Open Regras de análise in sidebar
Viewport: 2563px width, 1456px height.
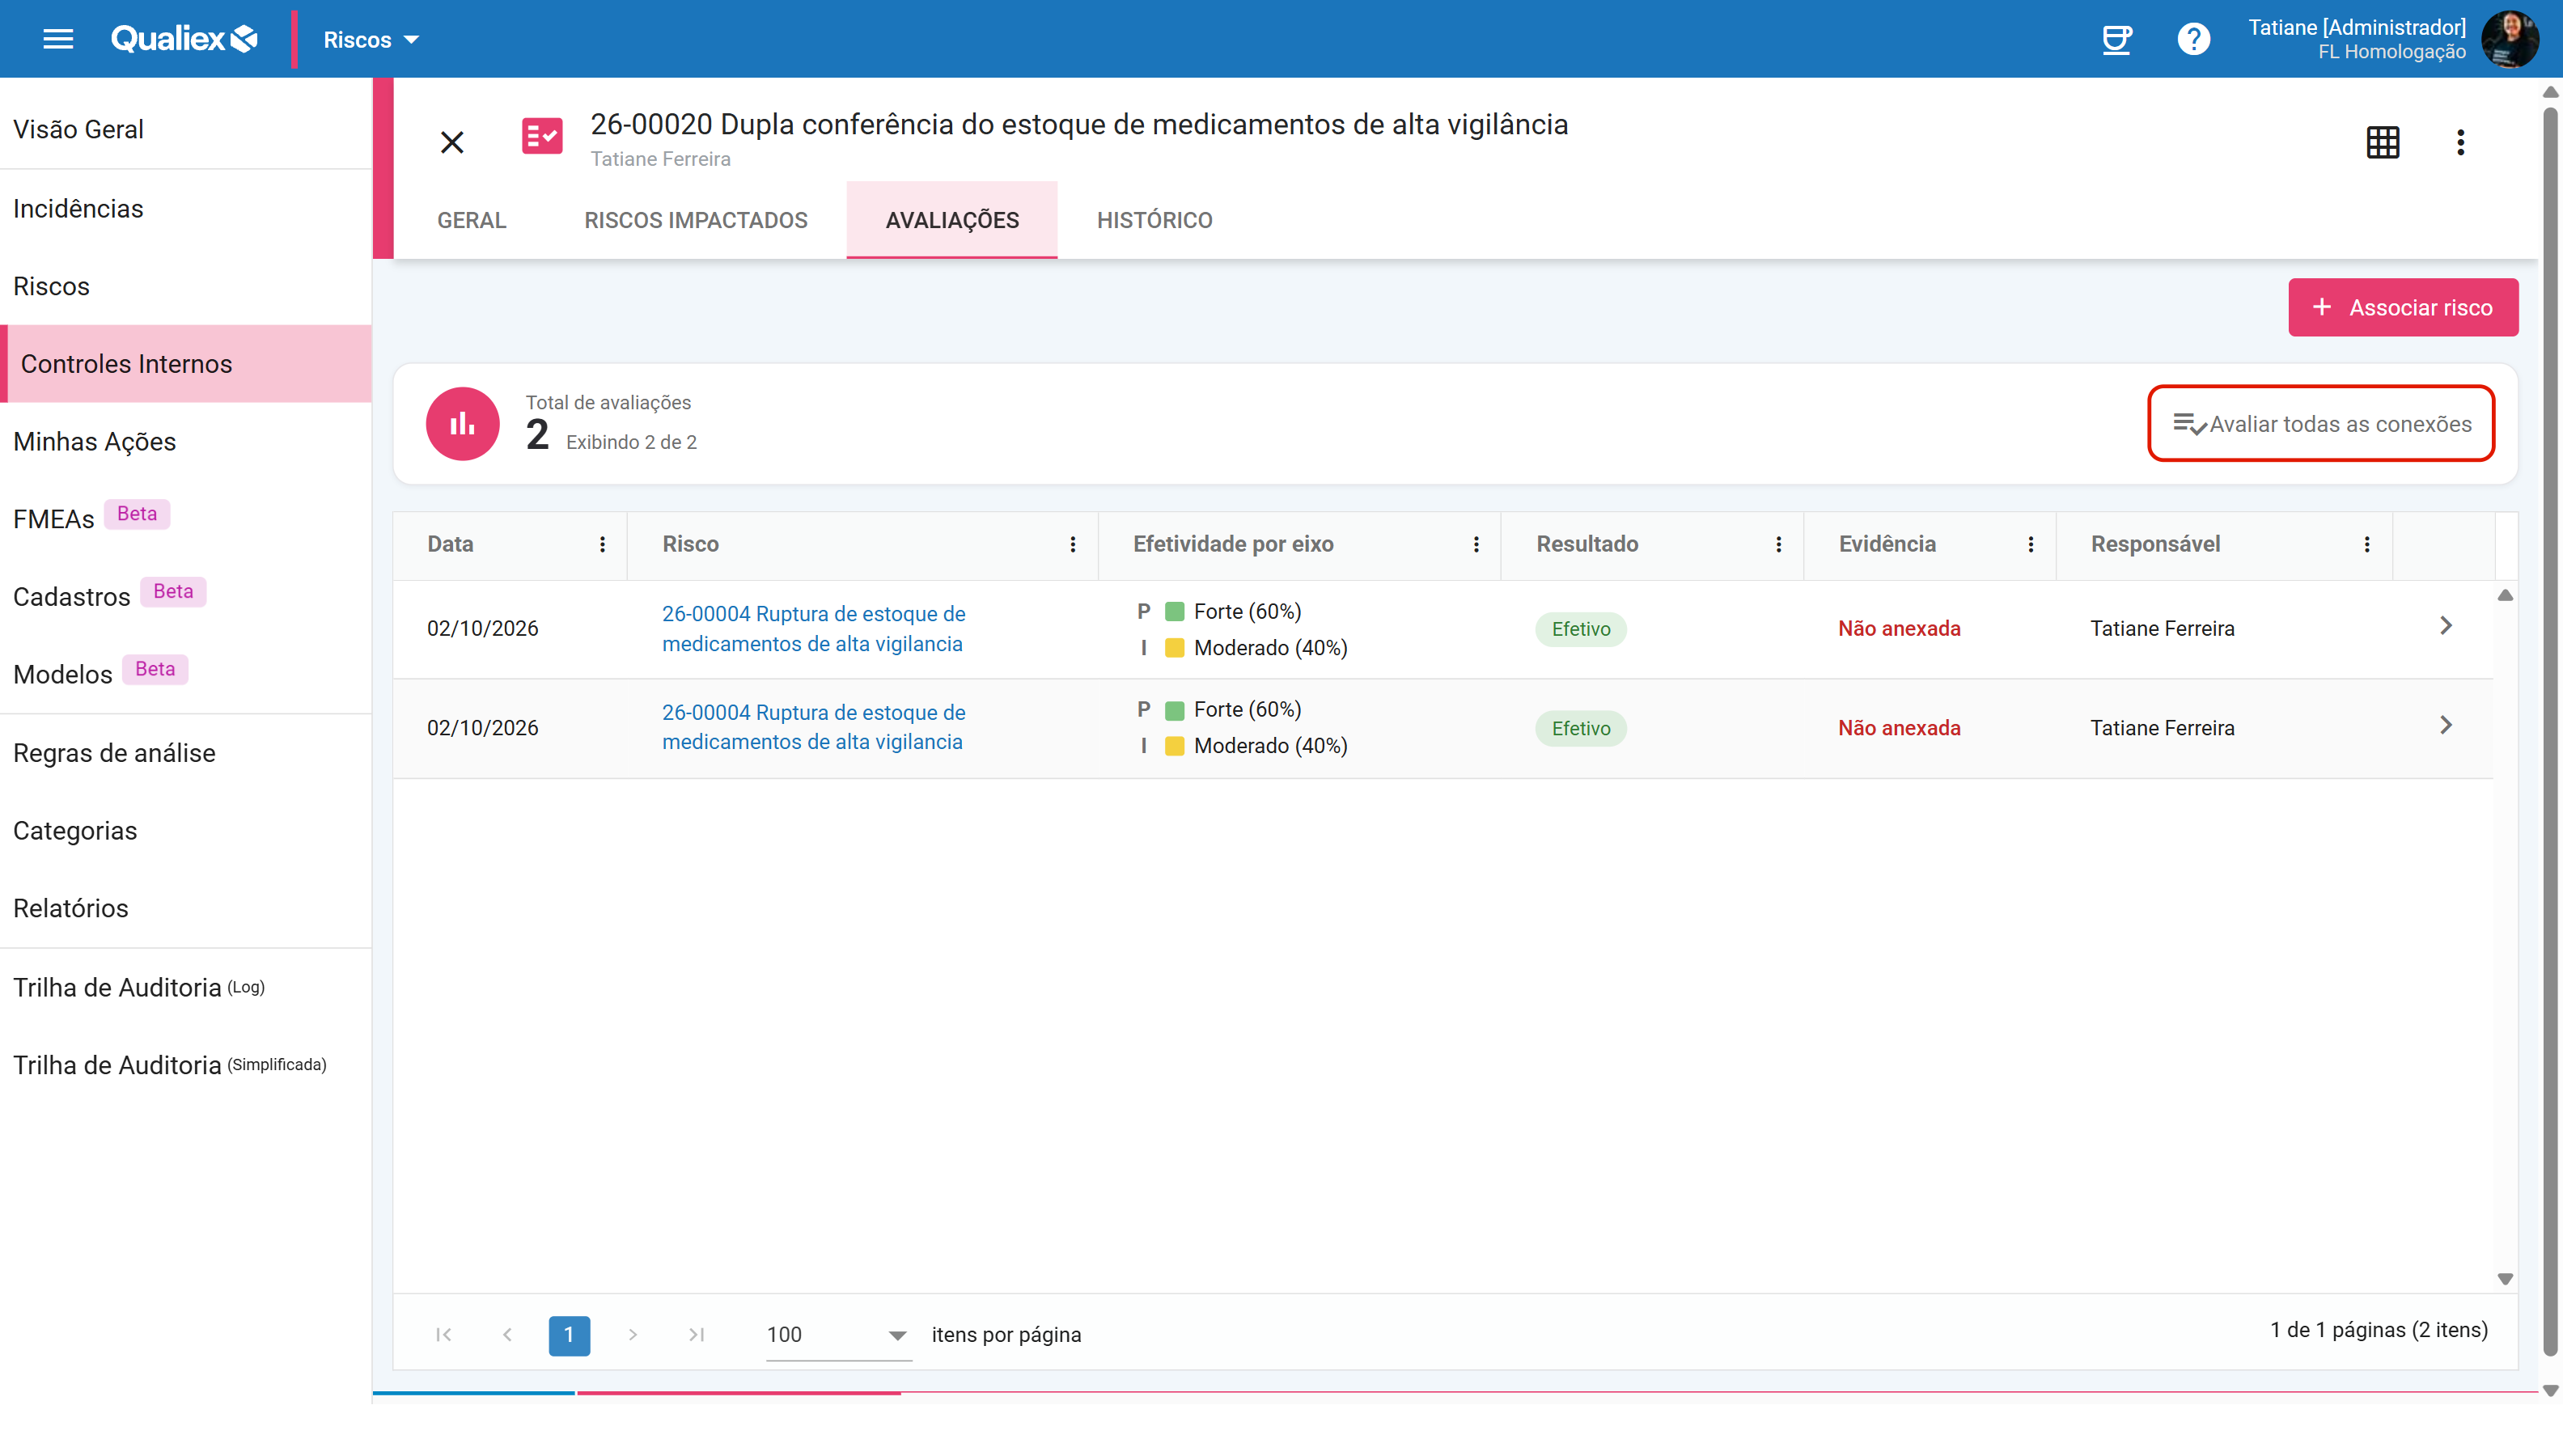pos(186,752)
